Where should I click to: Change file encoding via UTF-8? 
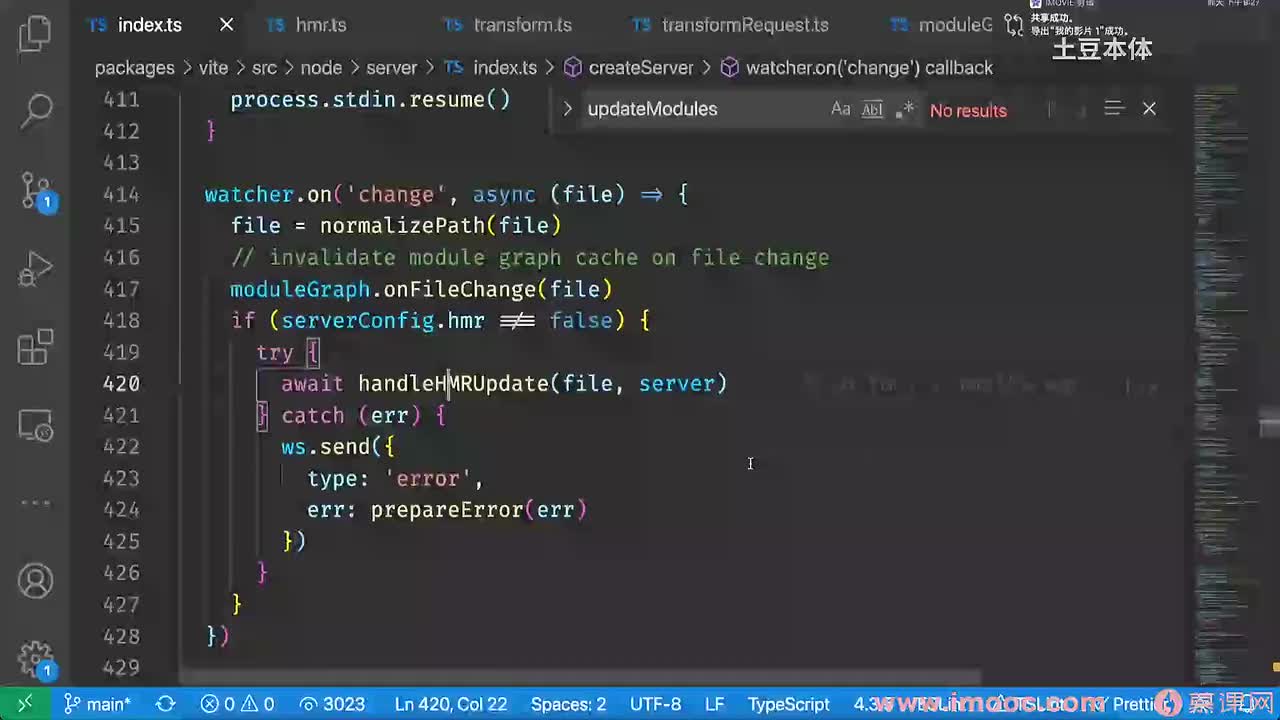655,704
